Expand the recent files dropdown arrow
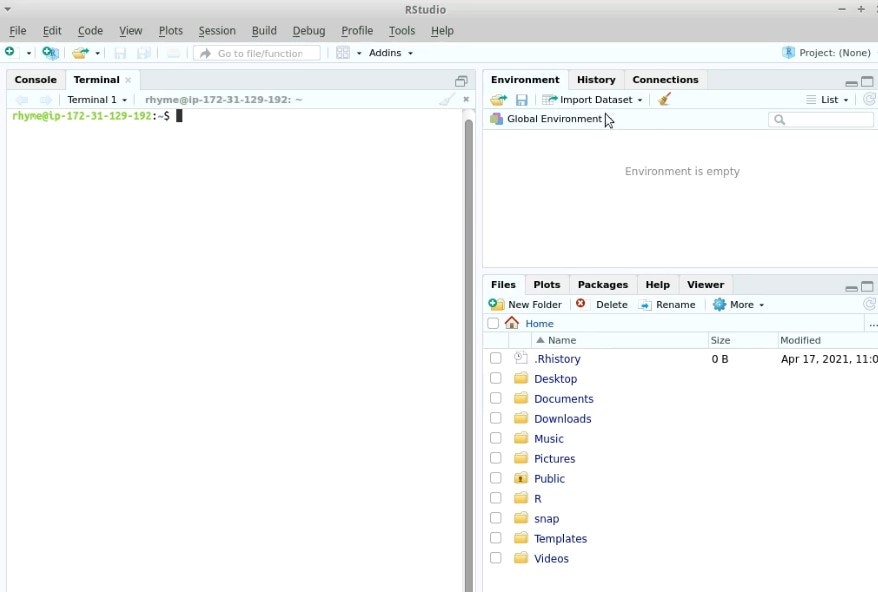 coord(97,53)
